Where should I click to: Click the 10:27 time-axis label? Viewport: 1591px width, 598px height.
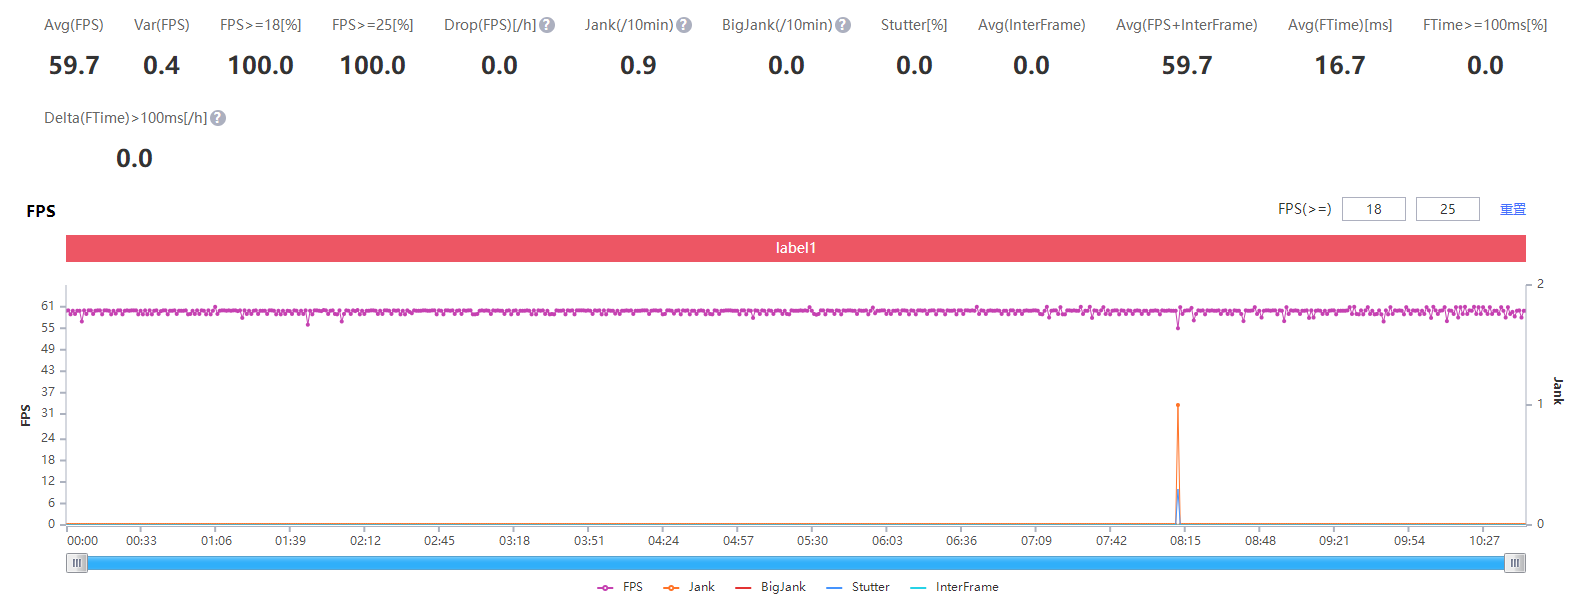tap(1484, 541)
